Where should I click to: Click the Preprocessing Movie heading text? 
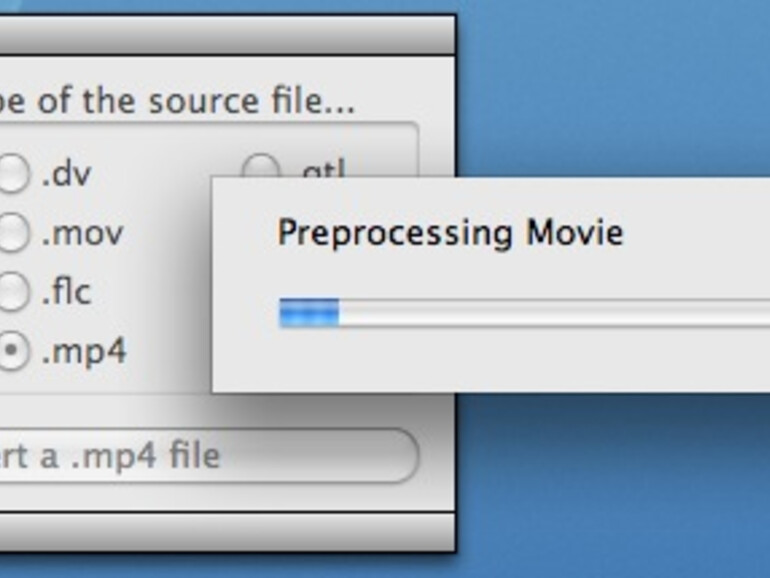coord(450,233)
